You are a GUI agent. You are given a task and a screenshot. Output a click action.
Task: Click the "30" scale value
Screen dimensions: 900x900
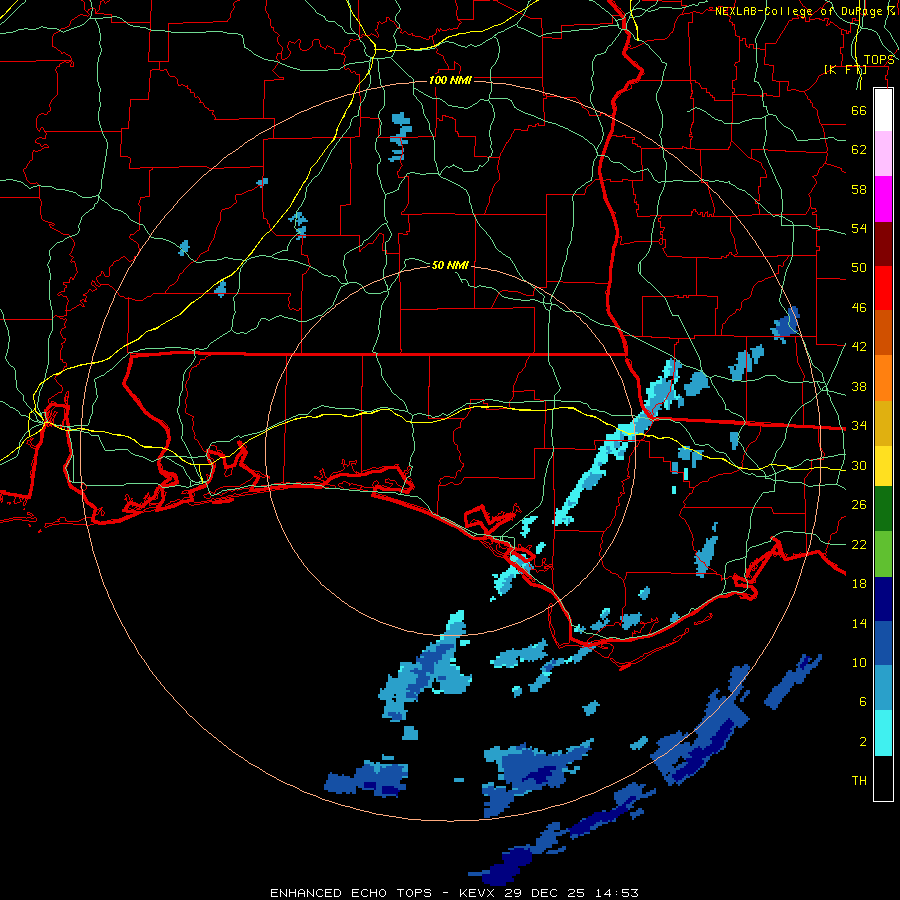point(859,465)
